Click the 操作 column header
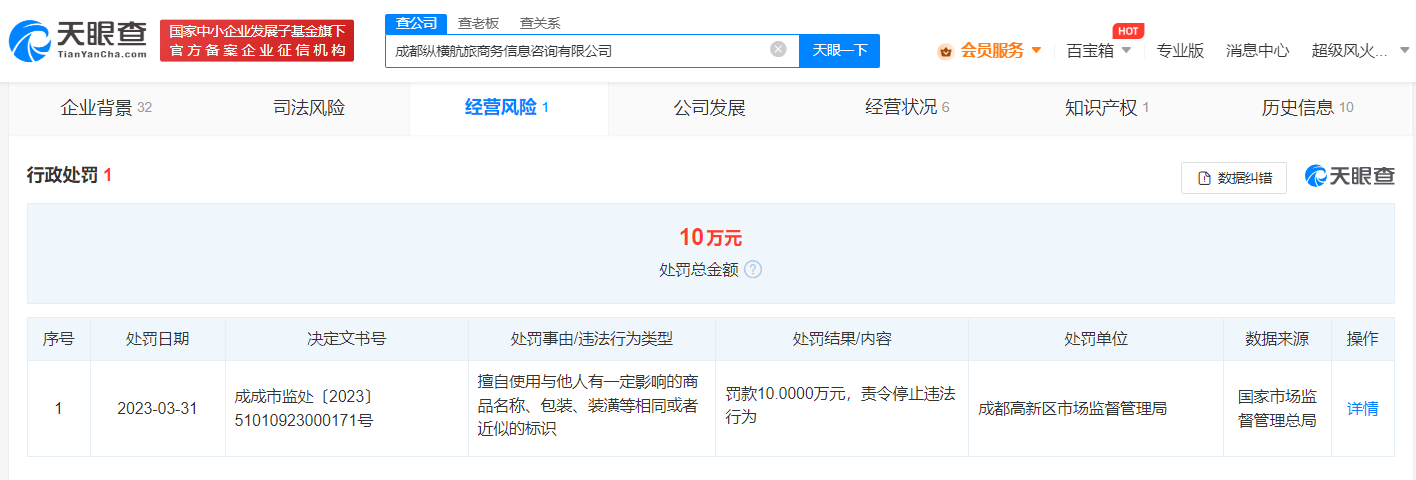Viewport: 1416px width, 480px height. (1362, 339)
